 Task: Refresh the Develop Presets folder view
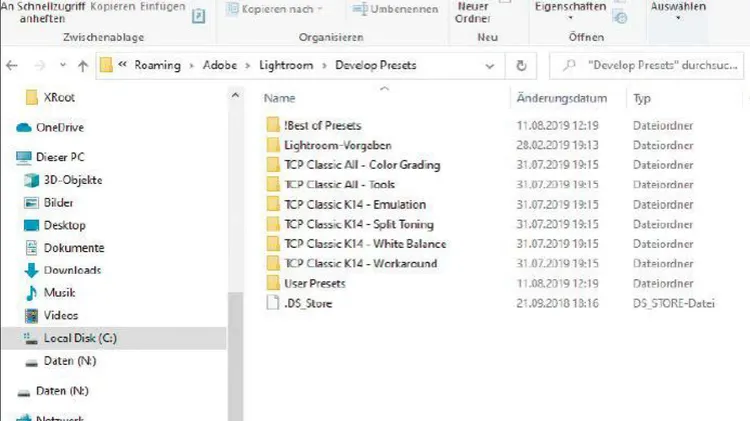[x=521, y=66]
